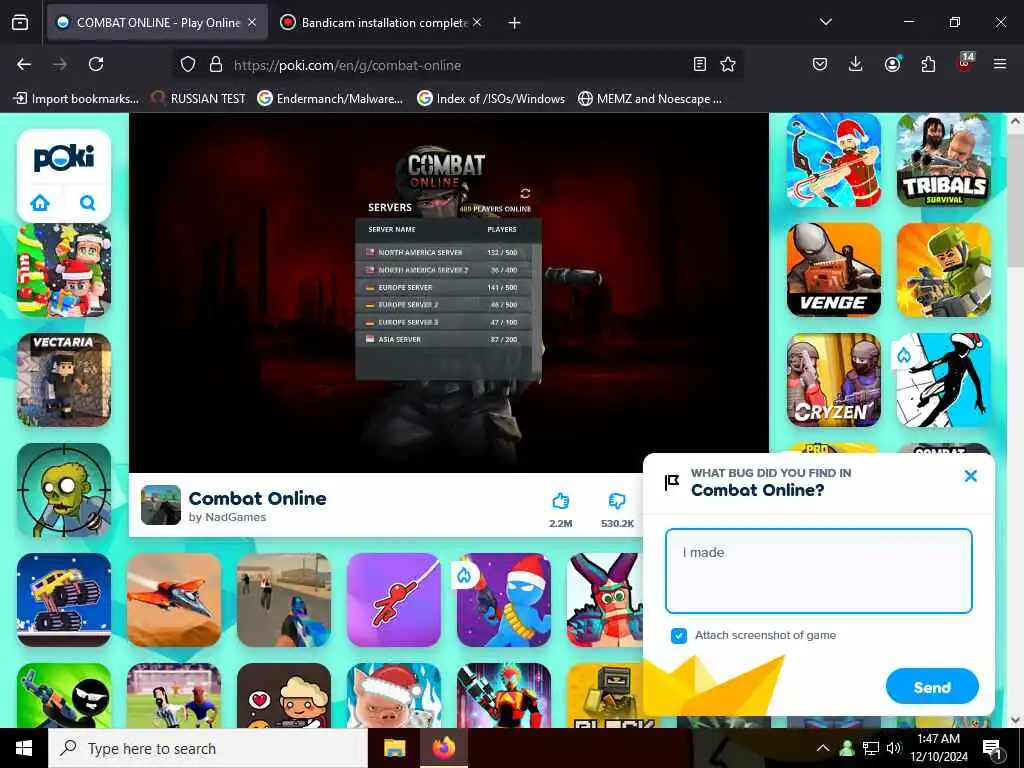Open Endermanch/Malware bookmark
Viewport: 1024px width, 768px height.
pos(330,99)
